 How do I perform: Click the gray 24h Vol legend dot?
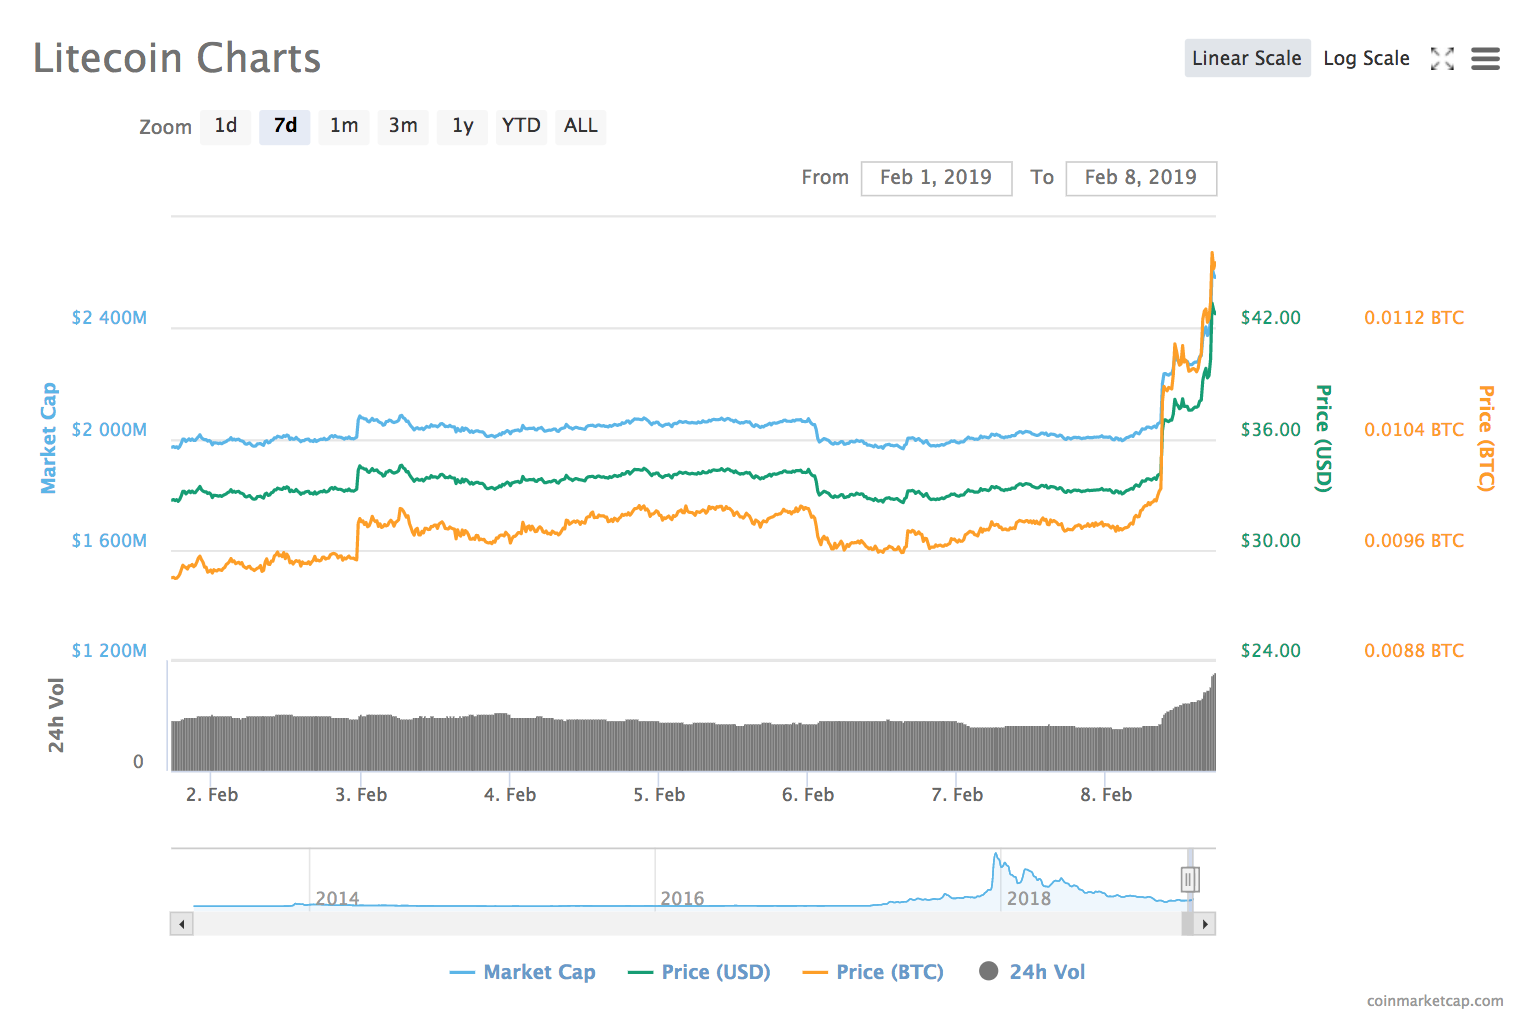point(989,971)
